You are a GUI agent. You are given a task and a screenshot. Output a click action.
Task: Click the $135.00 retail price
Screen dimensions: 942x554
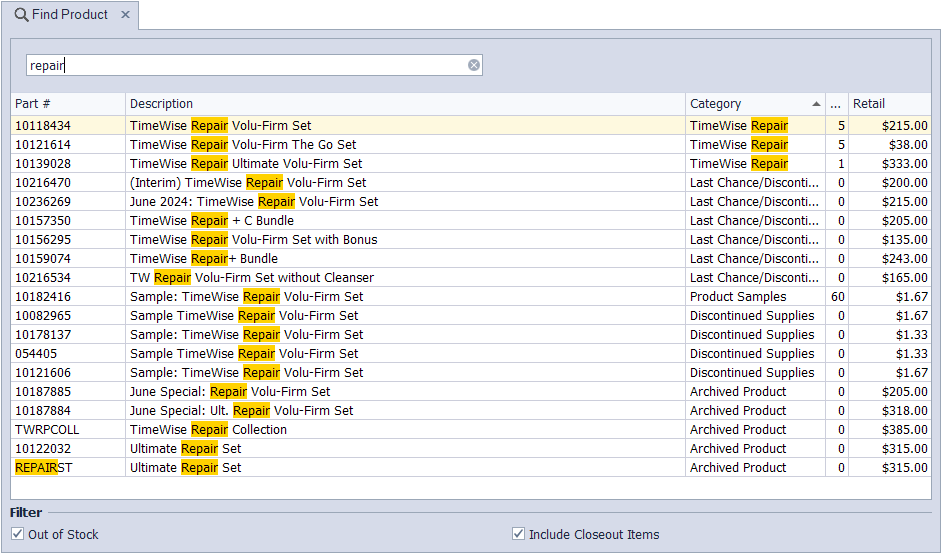[905, 240]
